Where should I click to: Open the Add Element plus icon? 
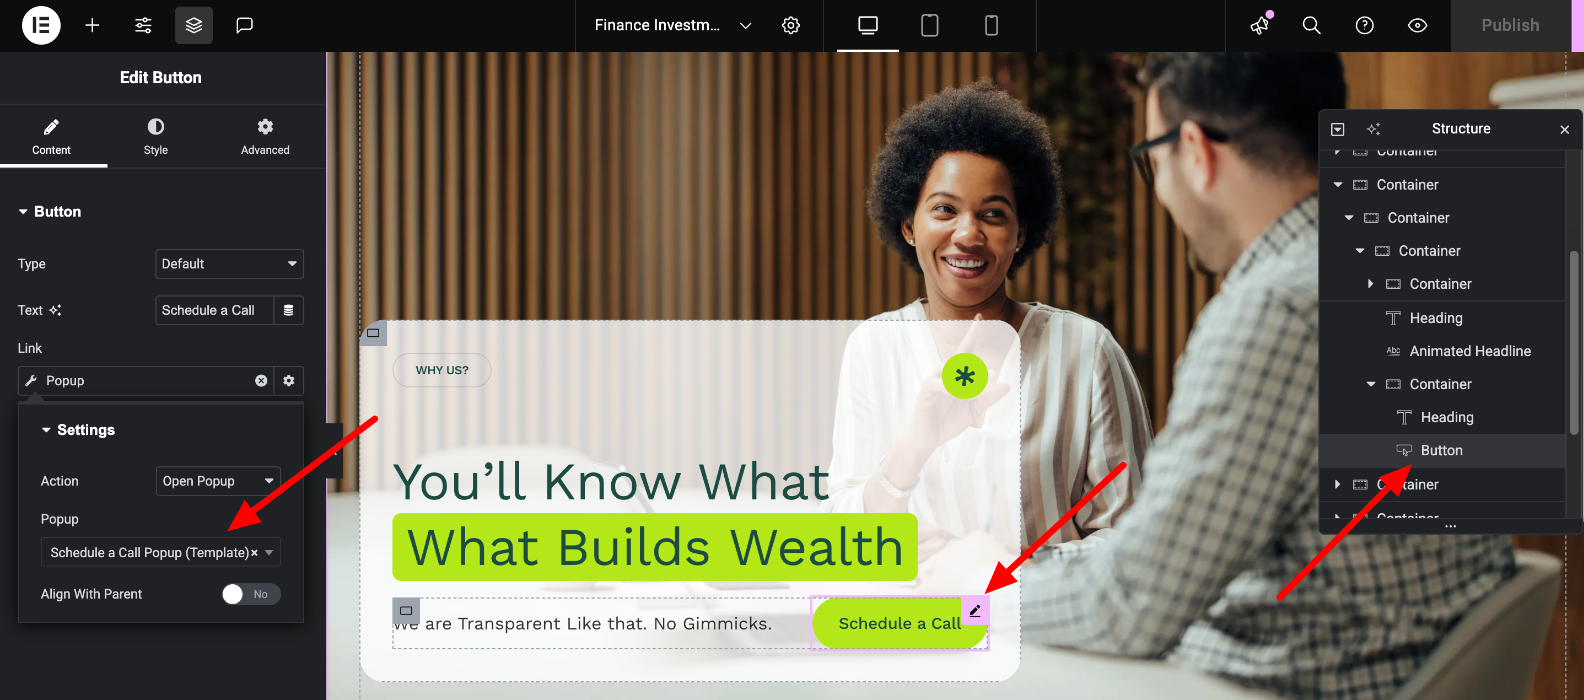click(x=92, y=25)
